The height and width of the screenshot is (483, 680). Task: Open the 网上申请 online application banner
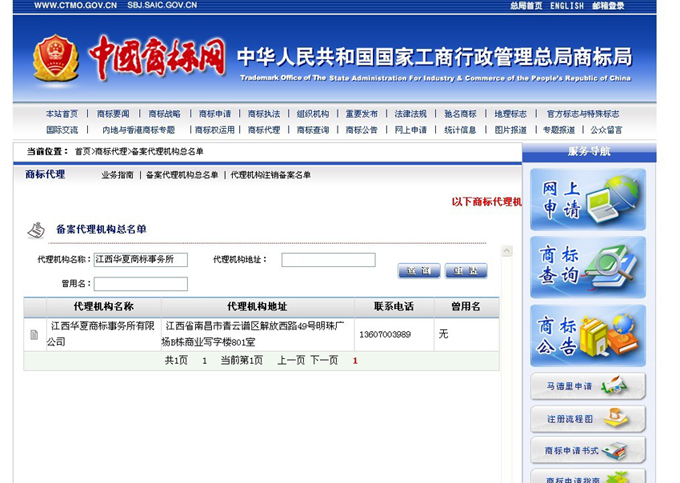point(587,199)
